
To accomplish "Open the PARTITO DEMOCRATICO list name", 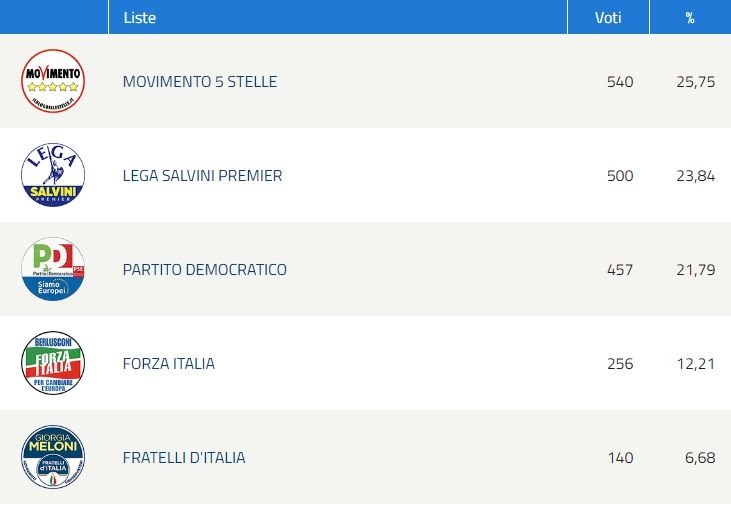I will click(x=205, y=270).
